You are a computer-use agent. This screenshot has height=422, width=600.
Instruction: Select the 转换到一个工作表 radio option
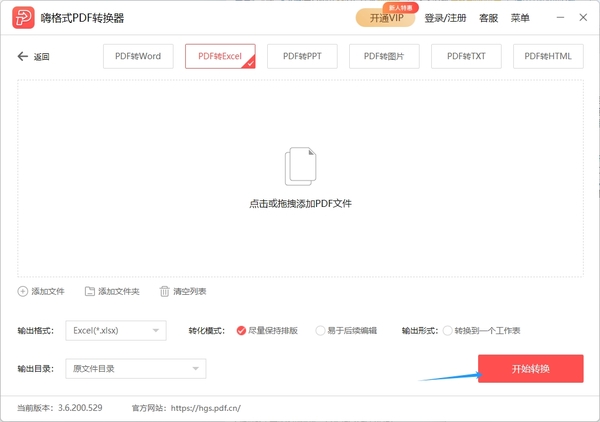[x=447, y=330]
